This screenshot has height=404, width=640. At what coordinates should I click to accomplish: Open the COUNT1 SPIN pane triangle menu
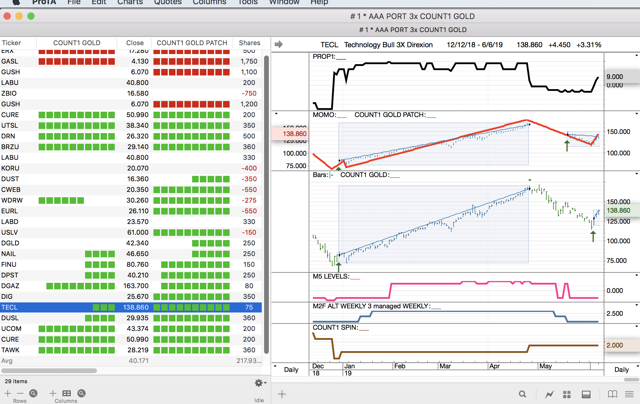[636, 326]
